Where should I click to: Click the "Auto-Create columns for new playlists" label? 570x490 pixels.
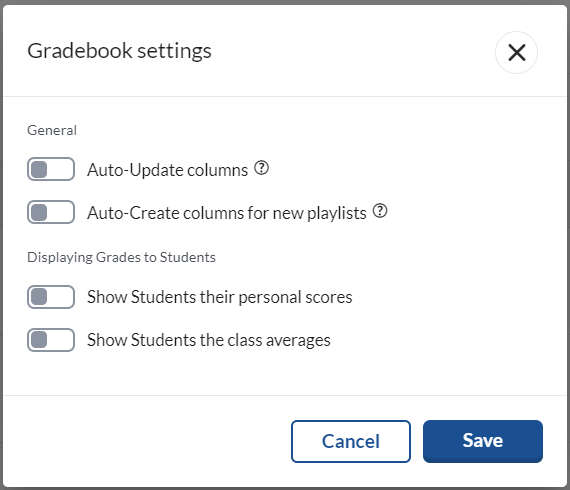227,213
